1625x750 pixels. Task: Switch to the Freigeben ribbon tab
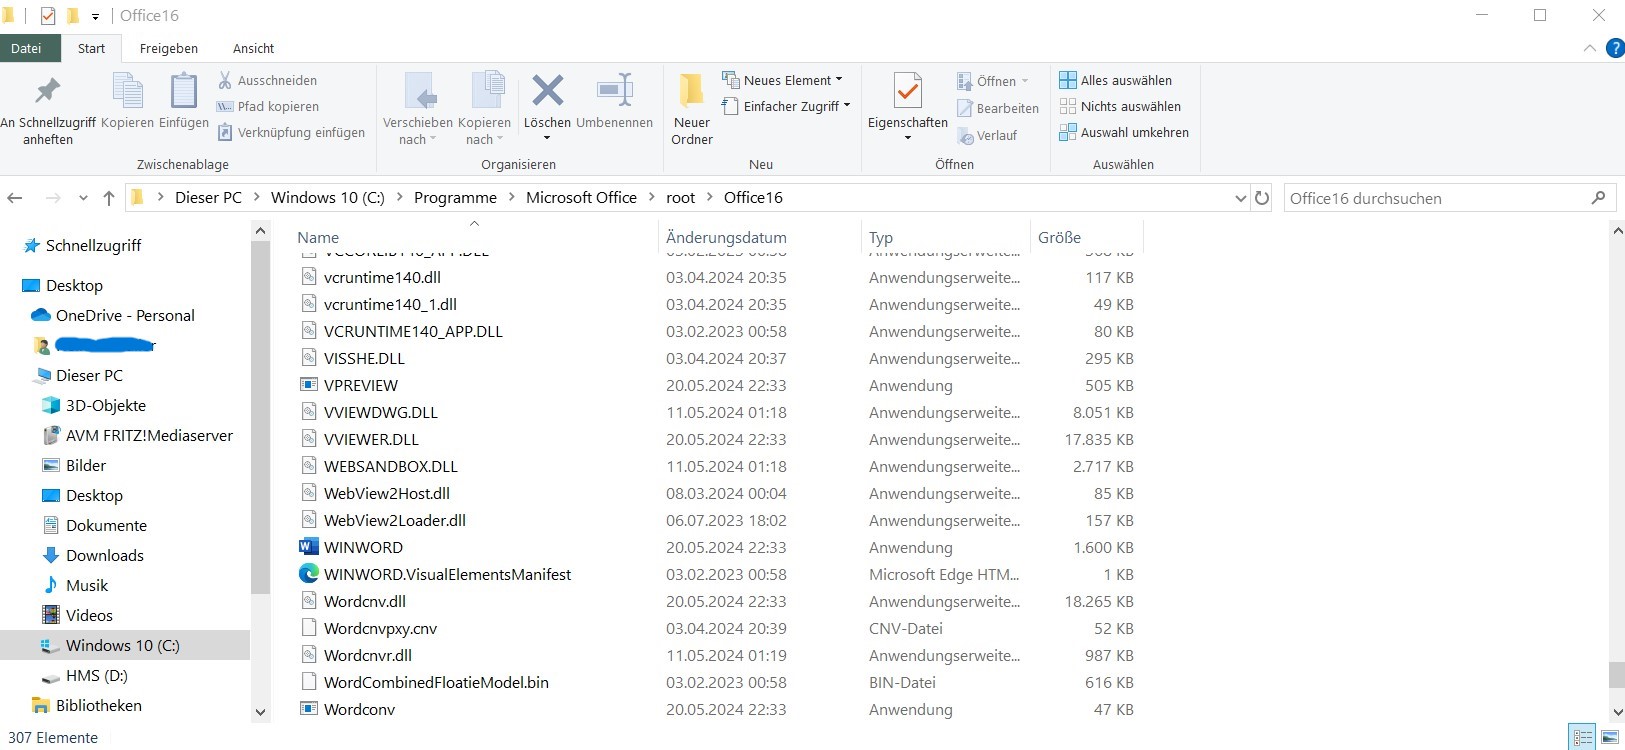[169, 48]
